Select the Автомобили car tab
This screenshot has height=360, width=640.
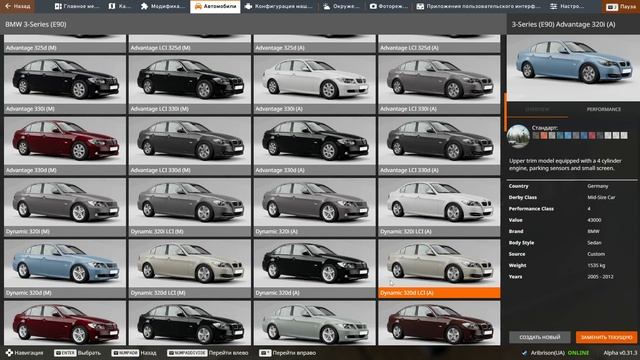[x=215, y=7]
